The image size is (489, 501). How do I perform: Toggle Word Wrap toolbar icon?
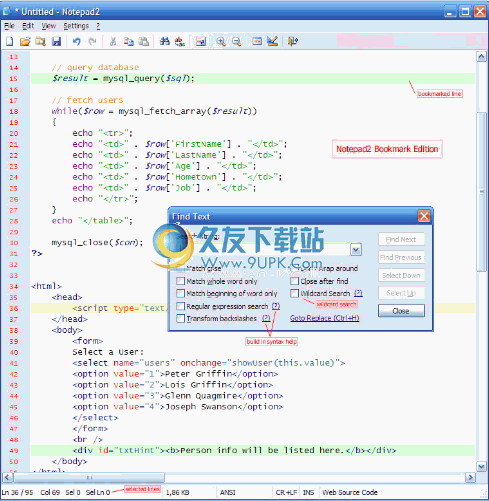tap(201, 41)
